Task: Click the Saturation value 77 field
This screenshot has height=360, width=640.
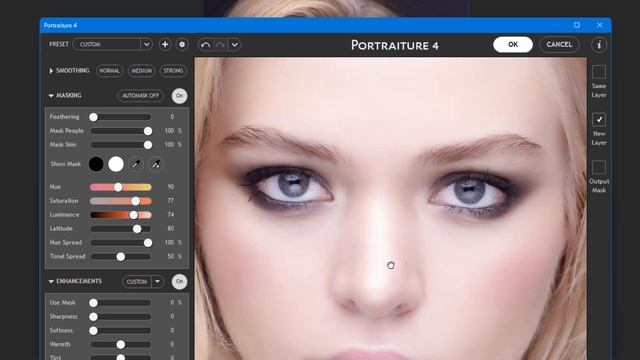Action: coord(171,201)
